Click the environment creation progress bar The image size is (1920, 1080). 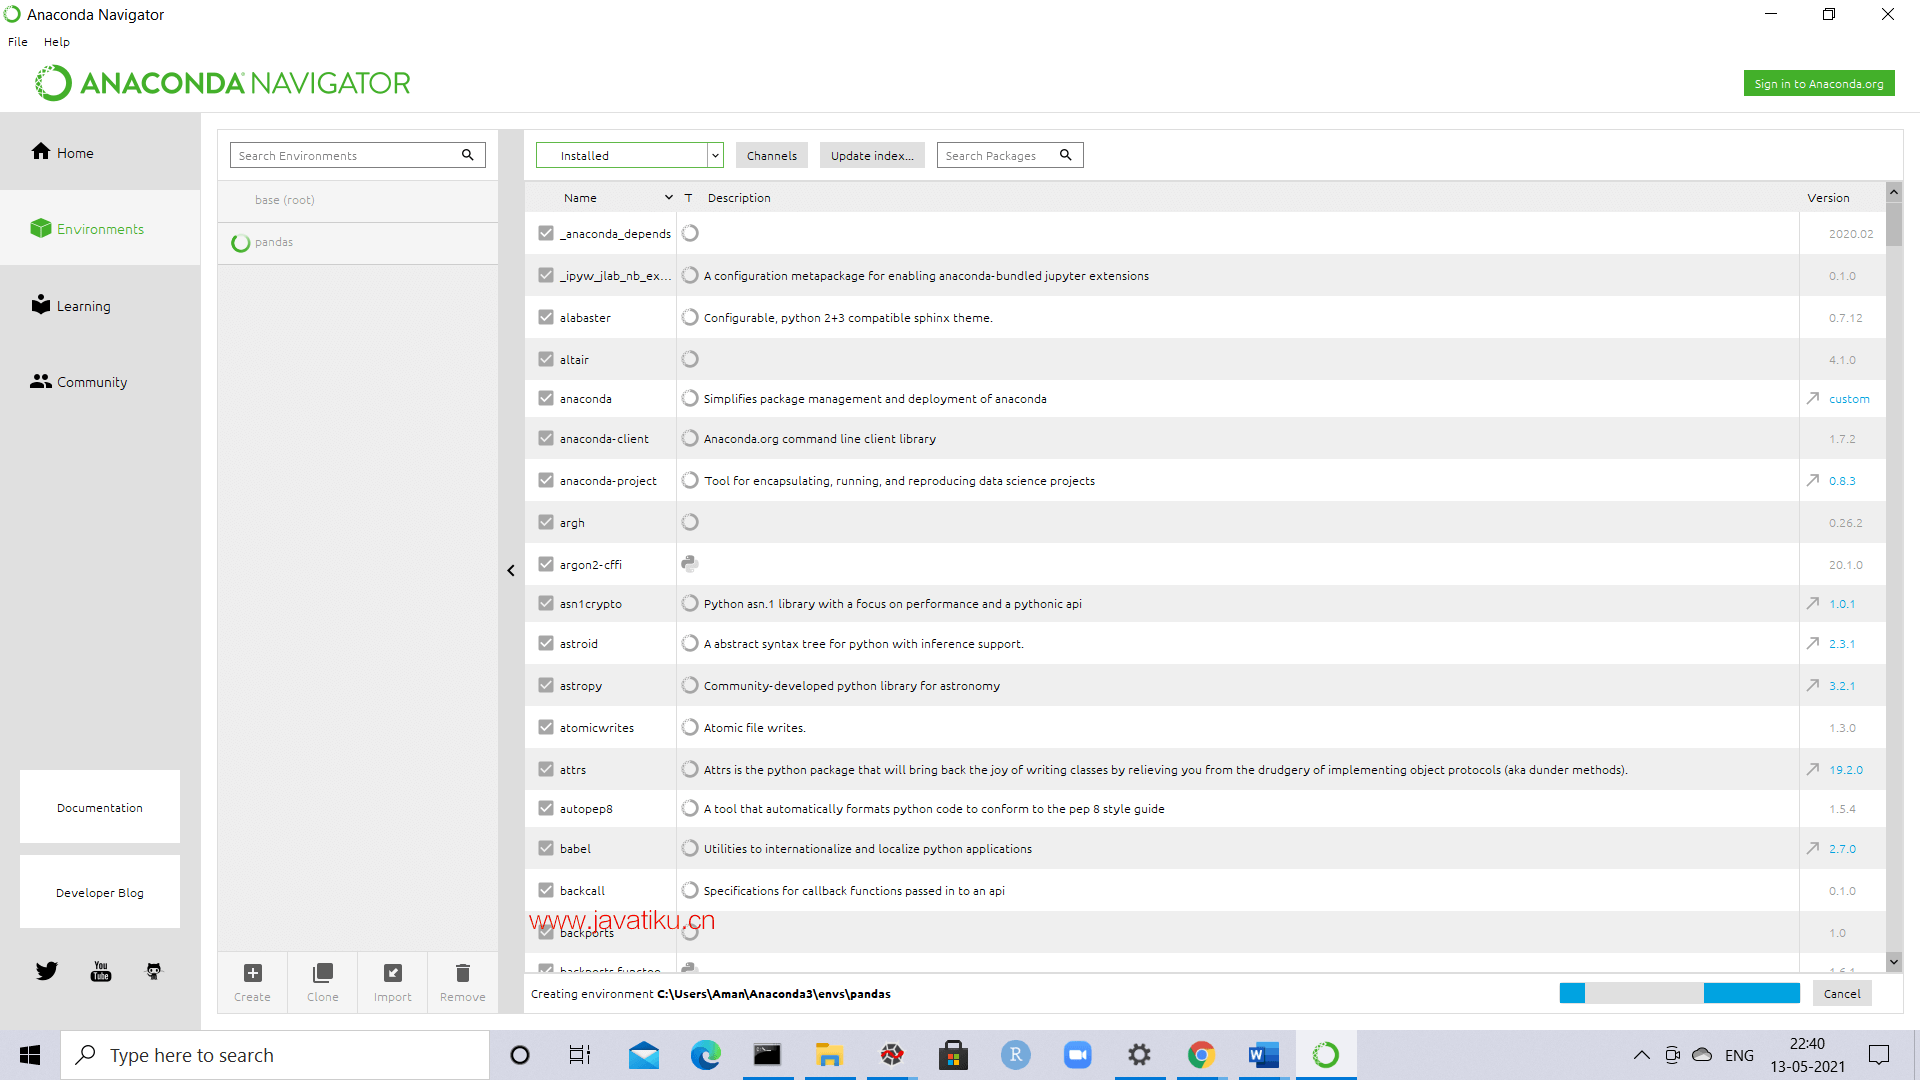(1680, 993)
